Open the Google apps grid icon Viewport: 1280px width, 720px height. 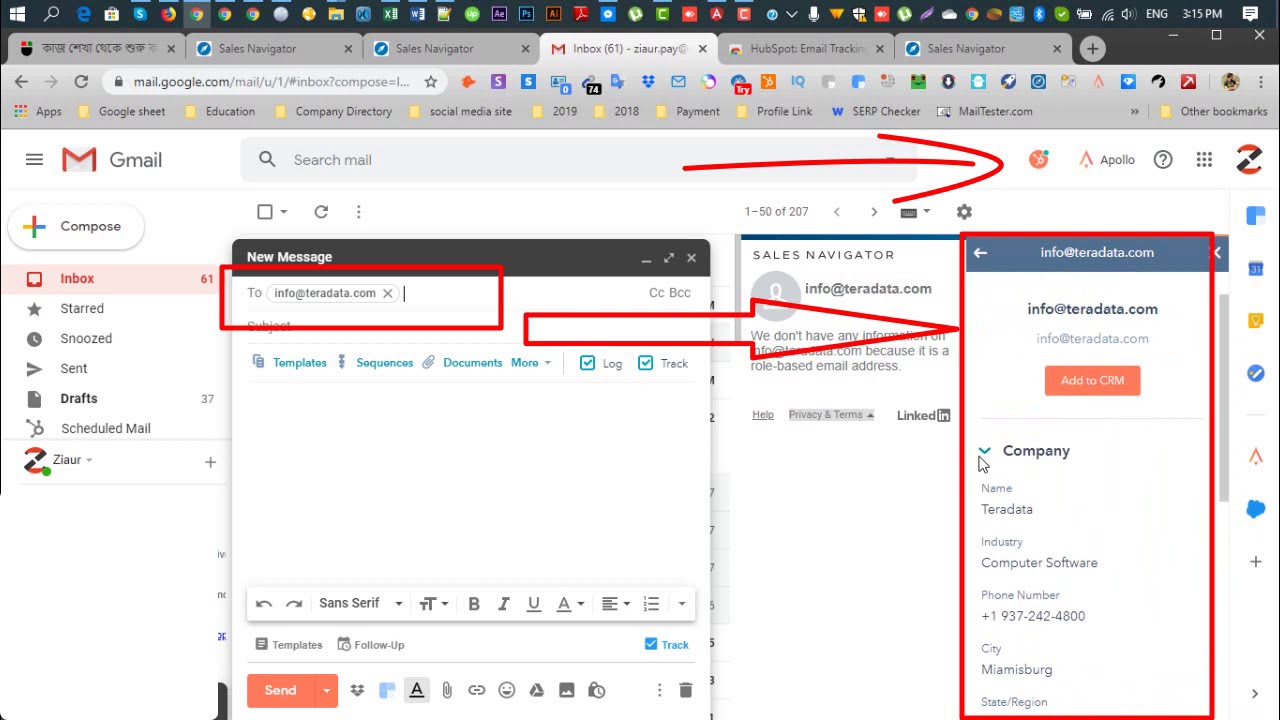point(1204,160)
